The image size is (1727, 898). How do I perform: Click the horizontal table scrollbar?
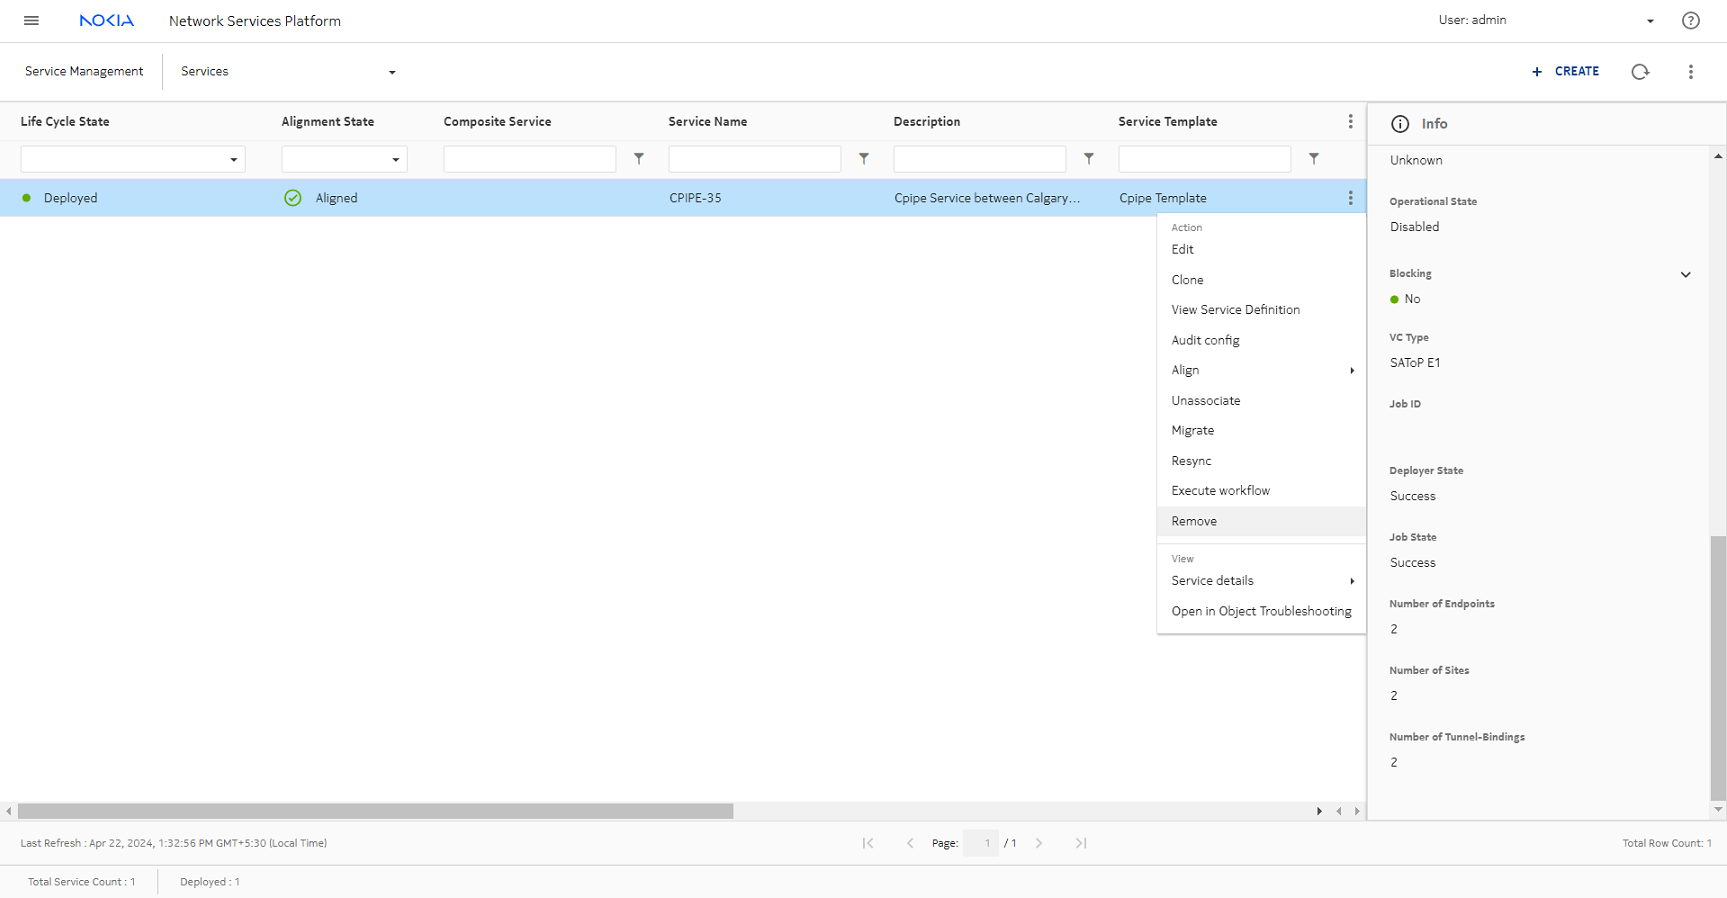coord(375,811)
